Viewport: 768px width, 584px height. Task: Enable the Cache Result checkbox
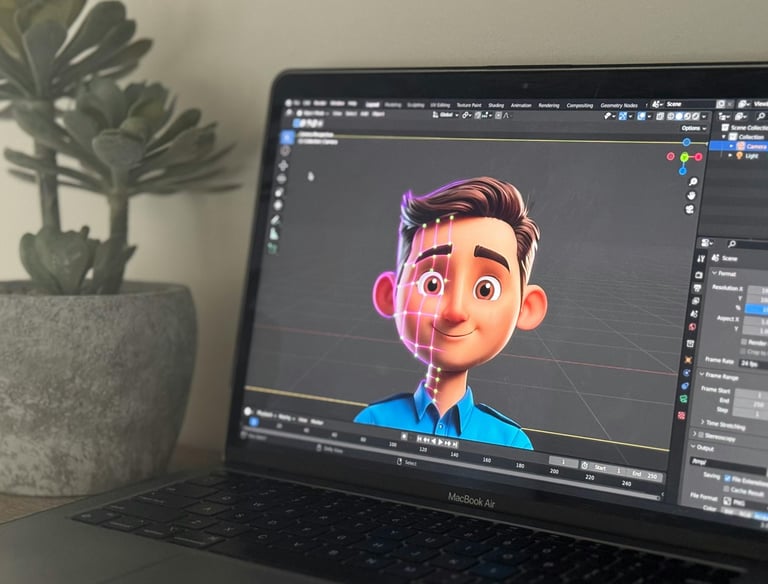click(726, 489)
